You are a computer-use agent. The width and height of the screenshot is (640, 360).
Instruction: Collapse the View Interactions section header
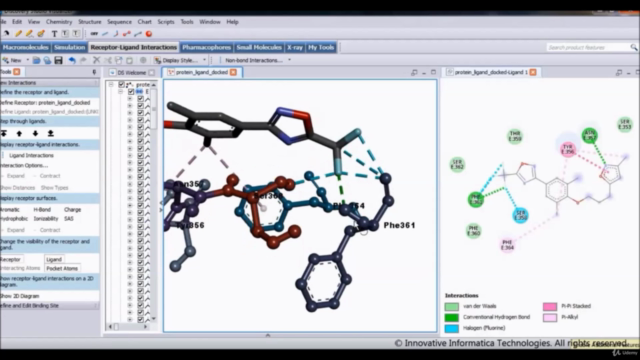[x=49, y=83]
